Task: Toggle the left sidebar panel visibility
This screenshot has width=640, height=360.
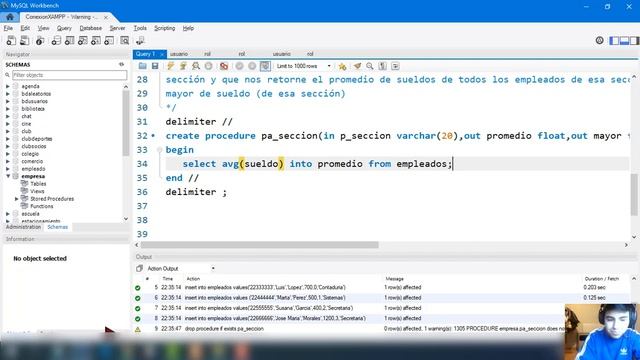Action: click(614, 40)
